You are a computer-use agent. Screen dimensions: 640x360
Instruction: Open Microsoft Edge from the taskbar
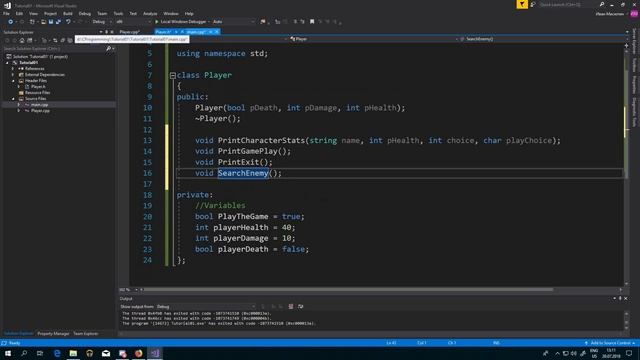point(57,353)
